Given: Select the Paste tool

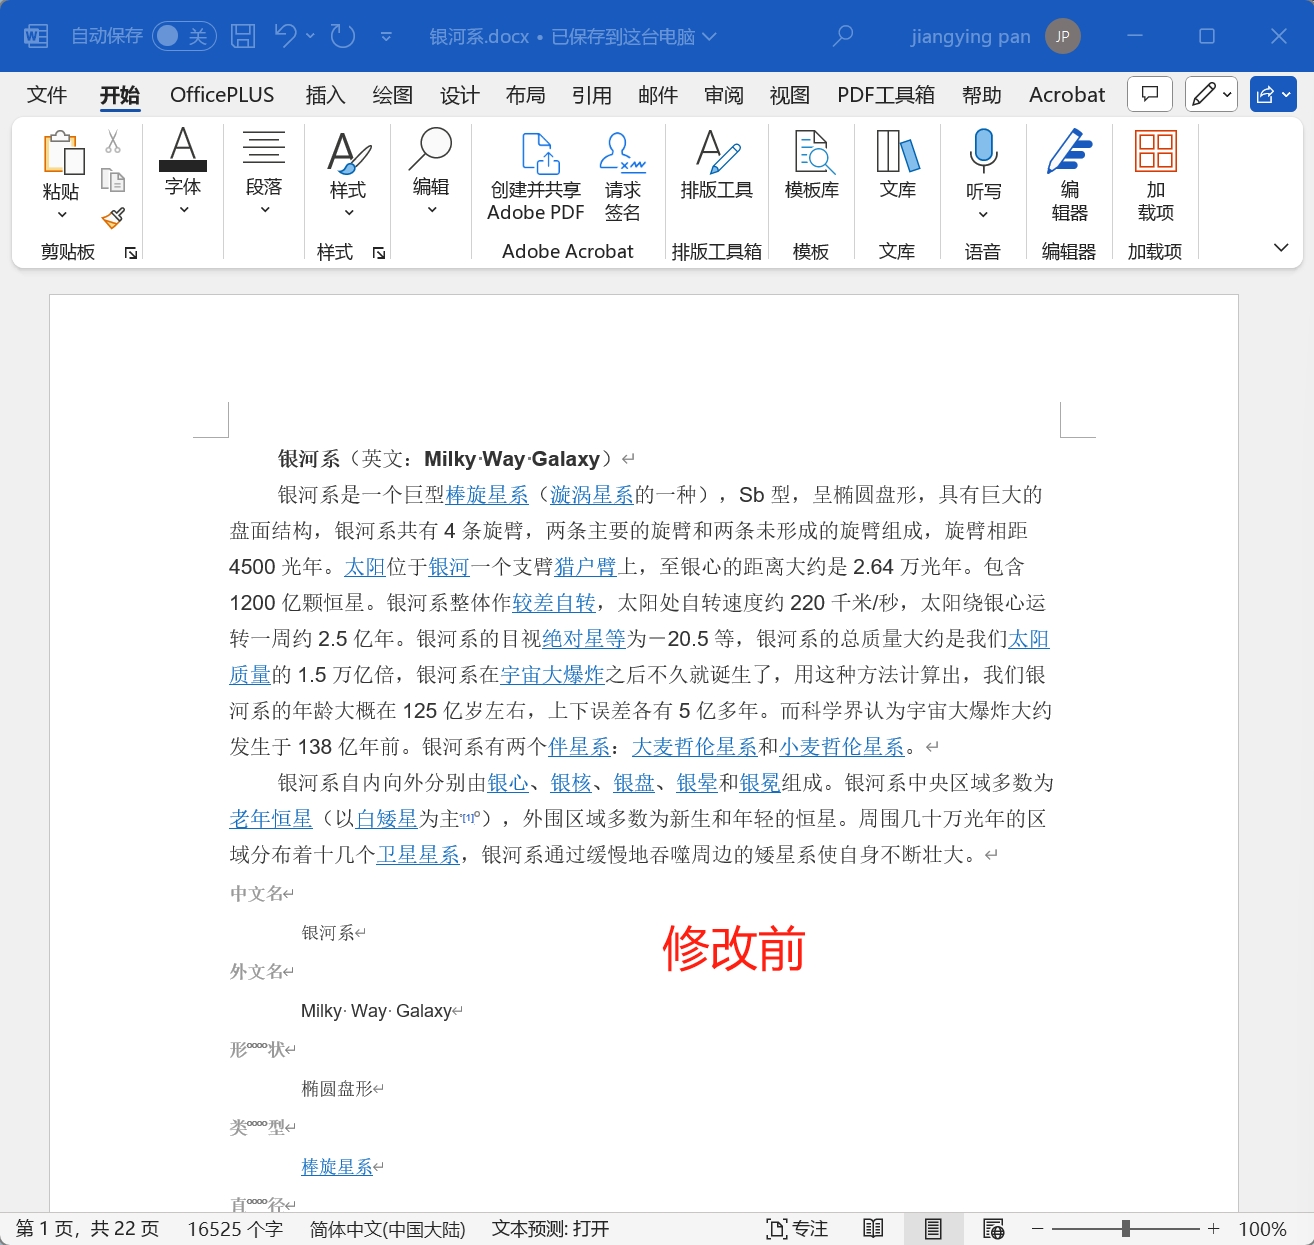Looking at the screenshot, I should (x=62, y=170).
